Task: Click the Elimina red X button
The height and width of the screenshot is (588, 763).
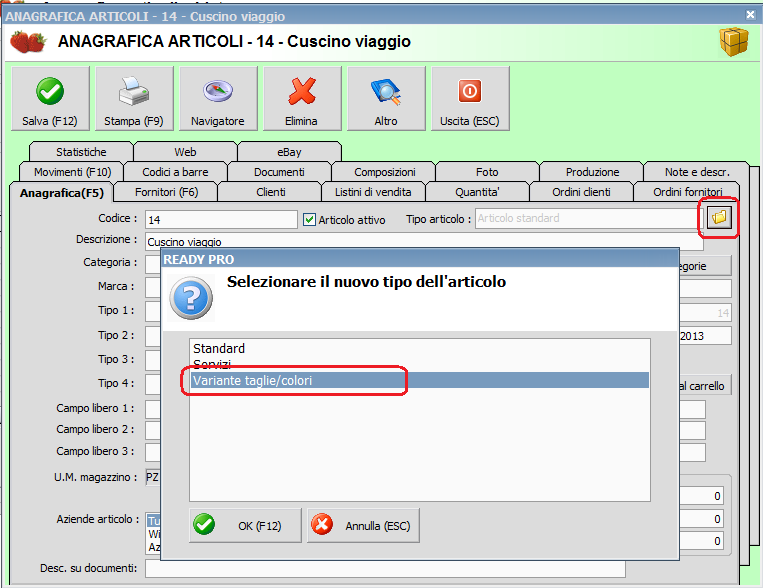Action: tap(302, 99)
